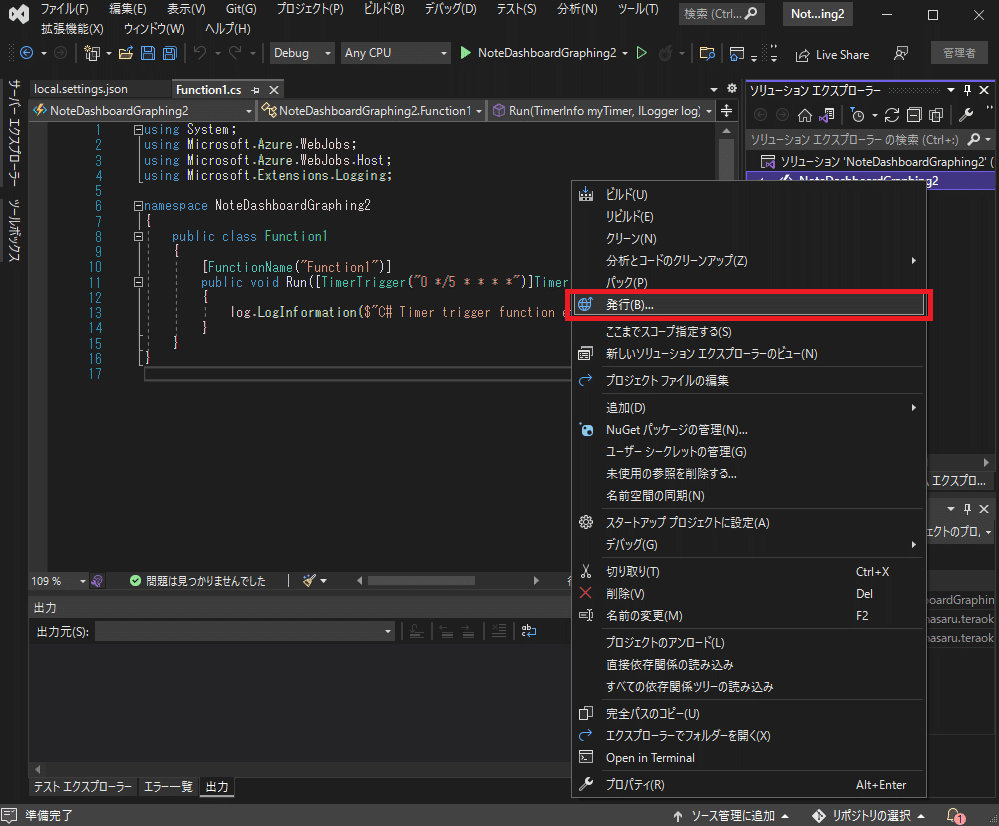The width and height of the screenshot is (999, 826).
Task: Click the split editor icon beside the Run member dropdown
Action: (726, 111)
